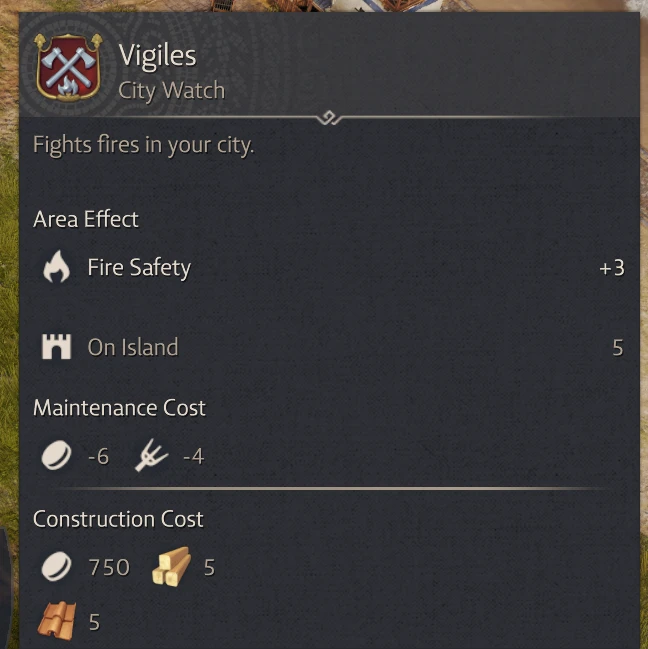Click the On Island castle tower icon
The image size is (648, 649).
tap(56, 347)
